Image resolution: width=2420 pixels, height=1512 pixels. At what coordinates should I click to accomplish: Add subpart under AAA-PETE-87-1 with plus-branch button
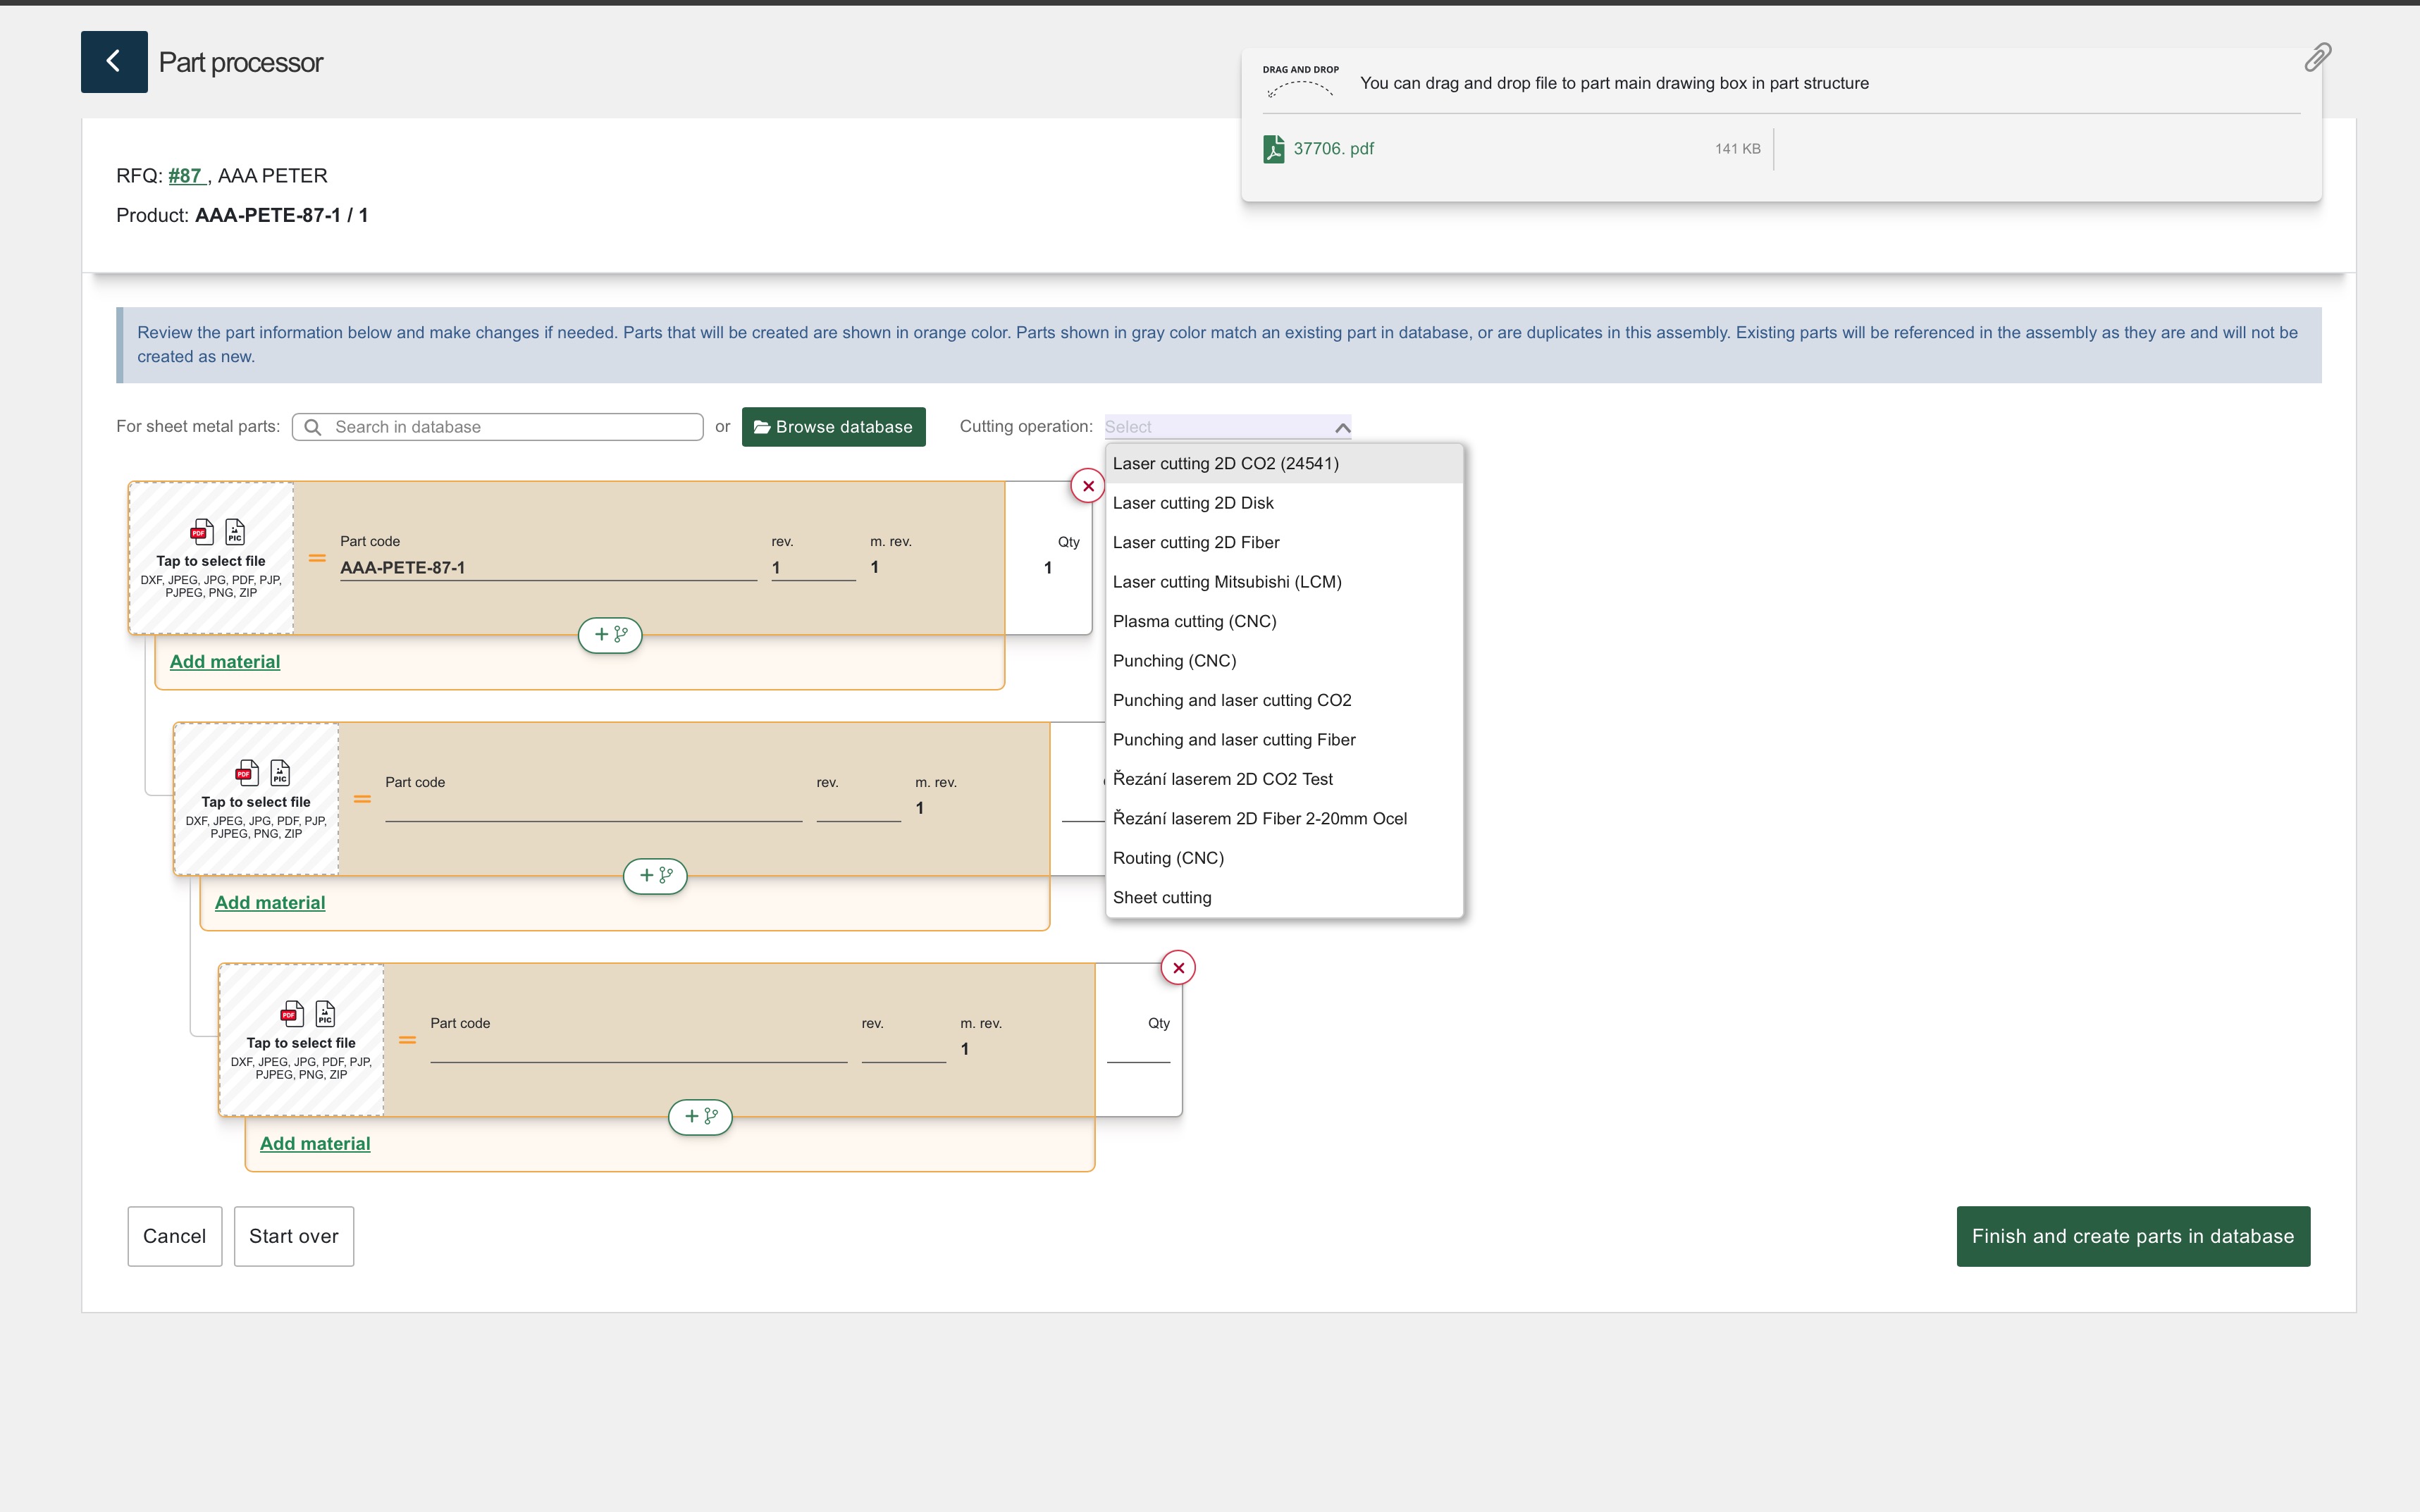click(610, 634)
